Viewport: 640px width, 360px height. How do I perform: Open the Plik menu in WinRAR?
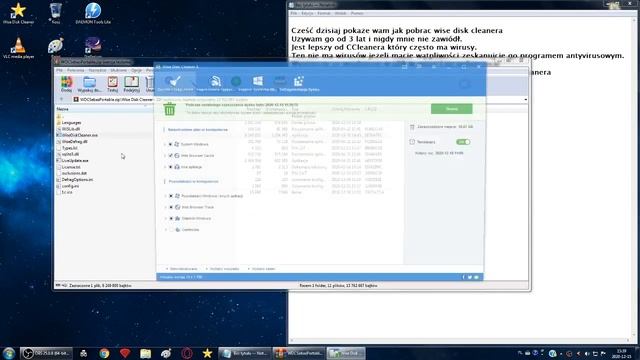tap(60, 71)
